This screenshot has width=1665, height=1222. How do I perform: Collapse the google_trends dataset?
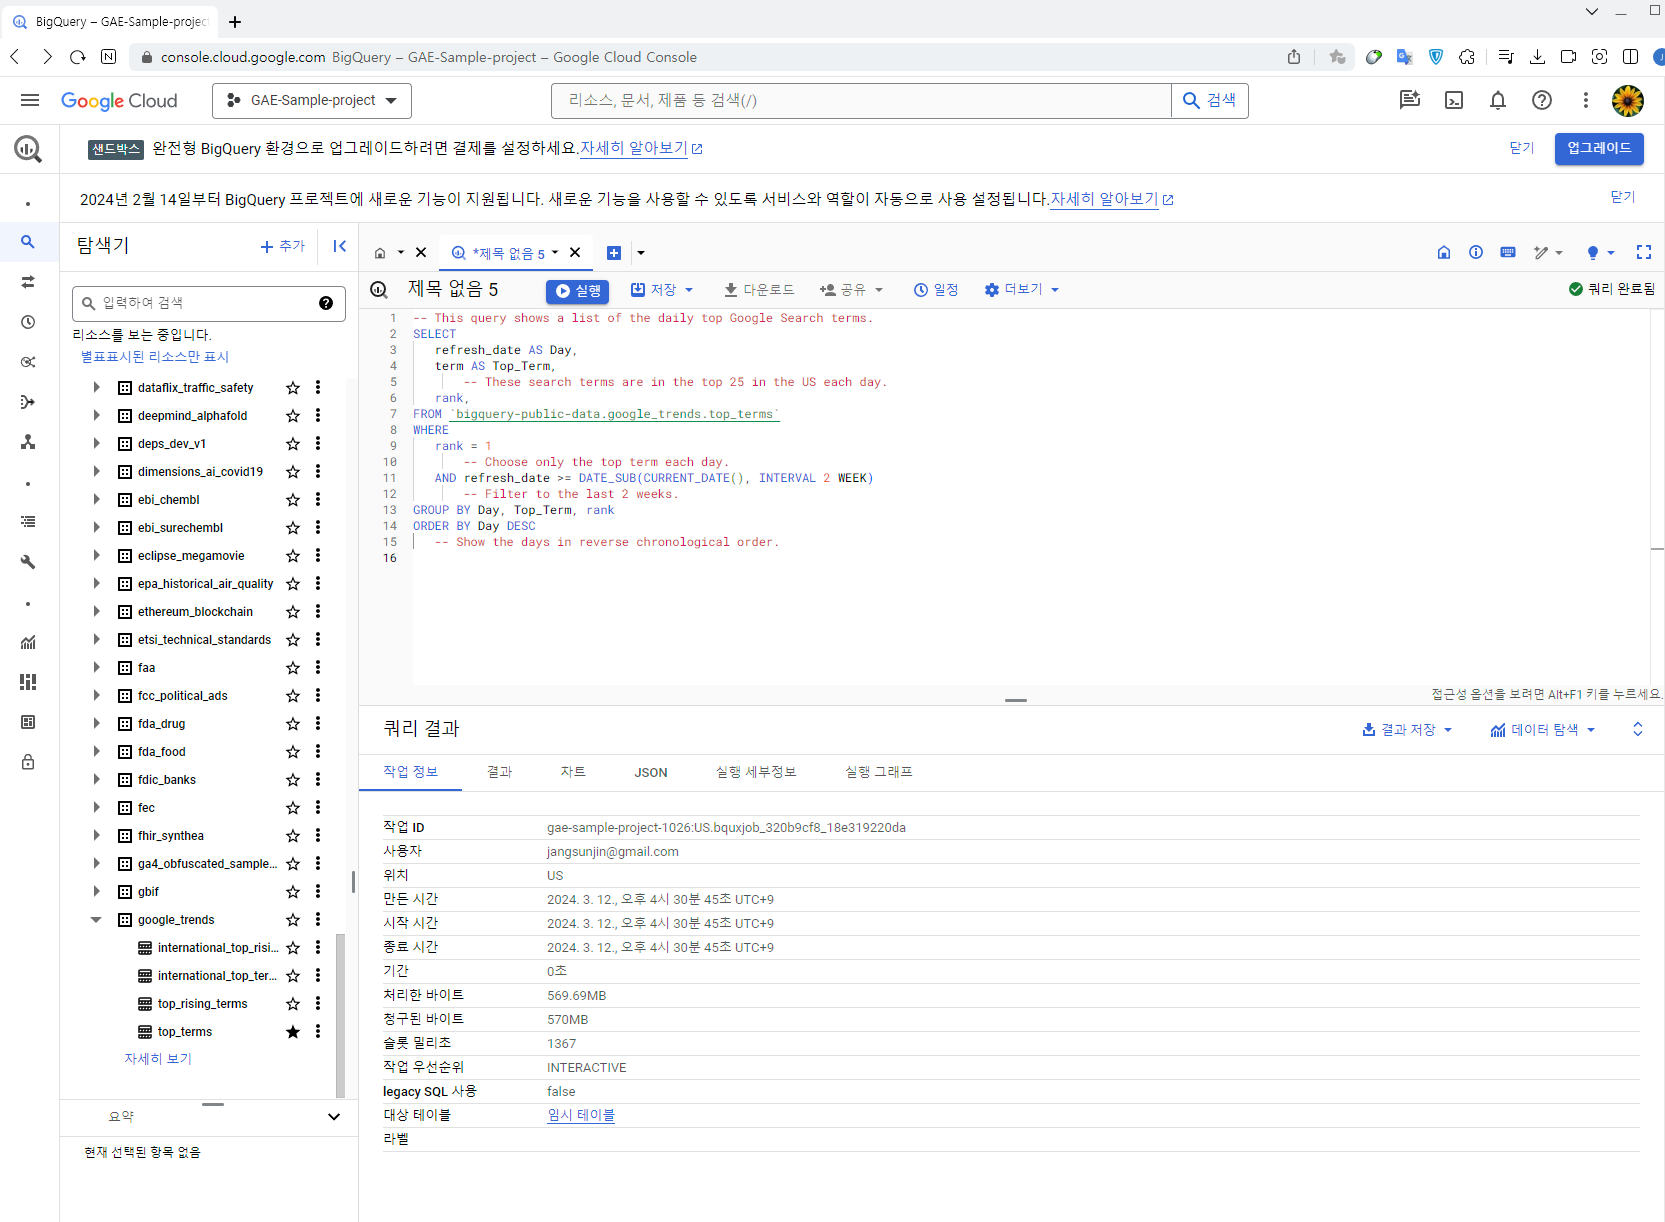point(96,919)
